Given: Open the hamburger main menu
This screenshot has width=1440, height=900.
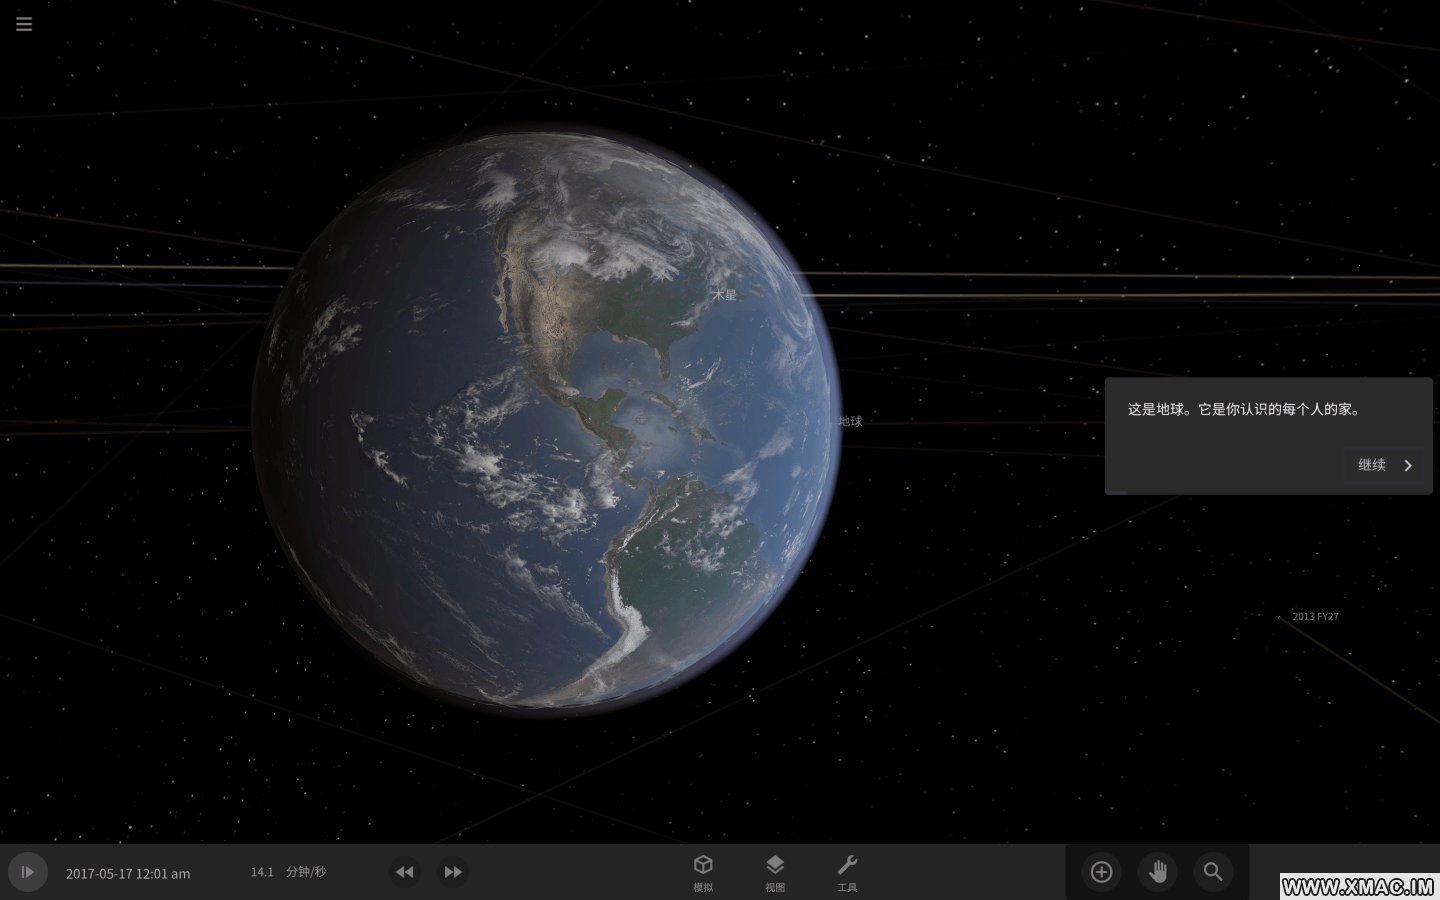Looking at the screenshot, I should tap(24, 24).
